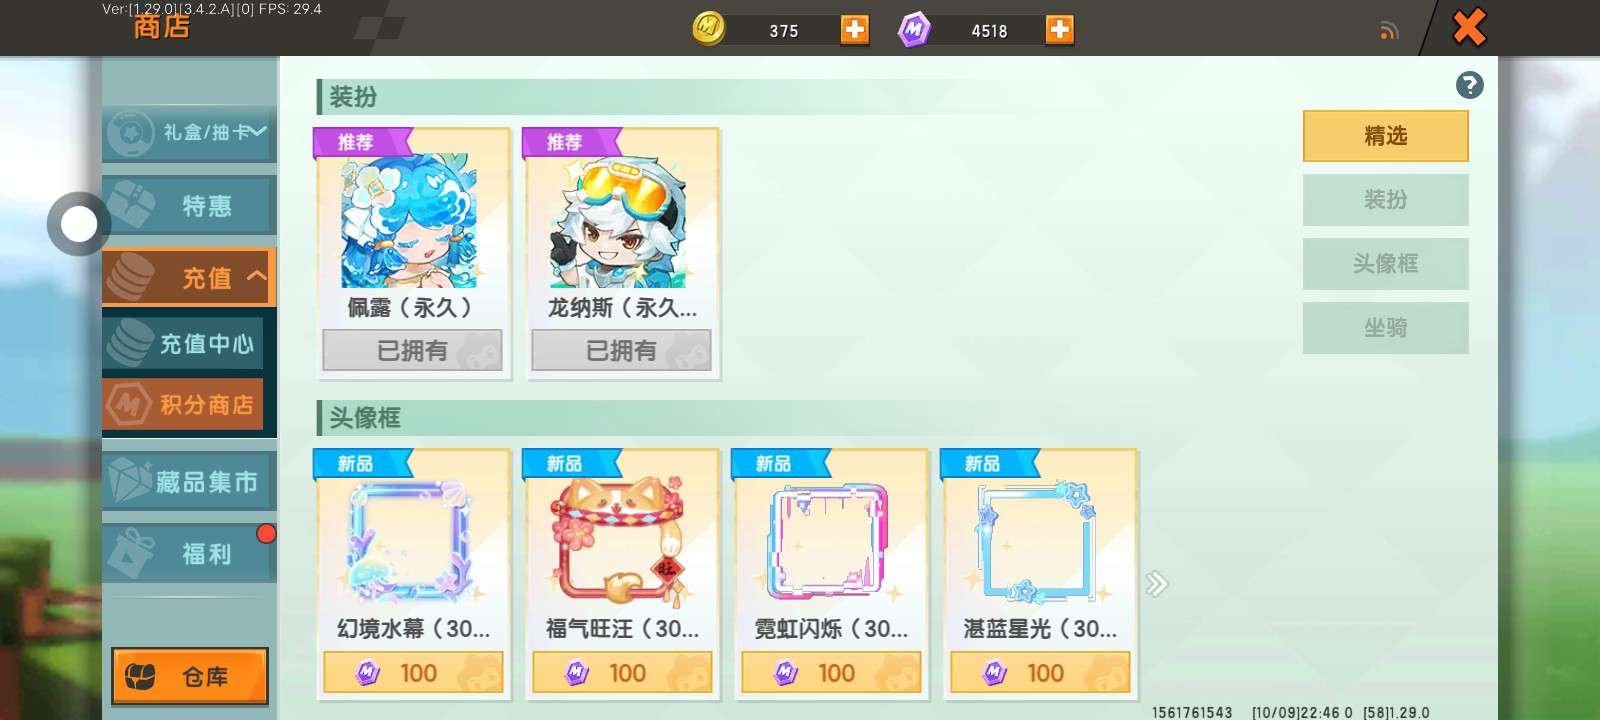Open 福利 benefits with red dot
The height and width of the screenshot is (720, 1600).
(x=189, y=553)
